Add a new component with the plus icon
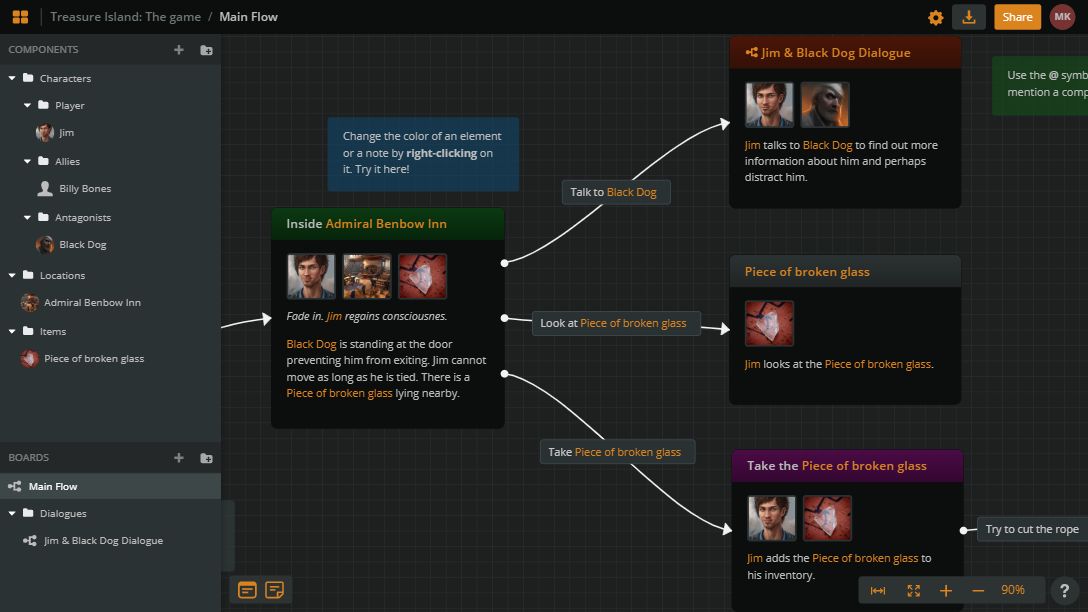The width and height of the screenshot is (1088, 612). click(x=178, y=49)
